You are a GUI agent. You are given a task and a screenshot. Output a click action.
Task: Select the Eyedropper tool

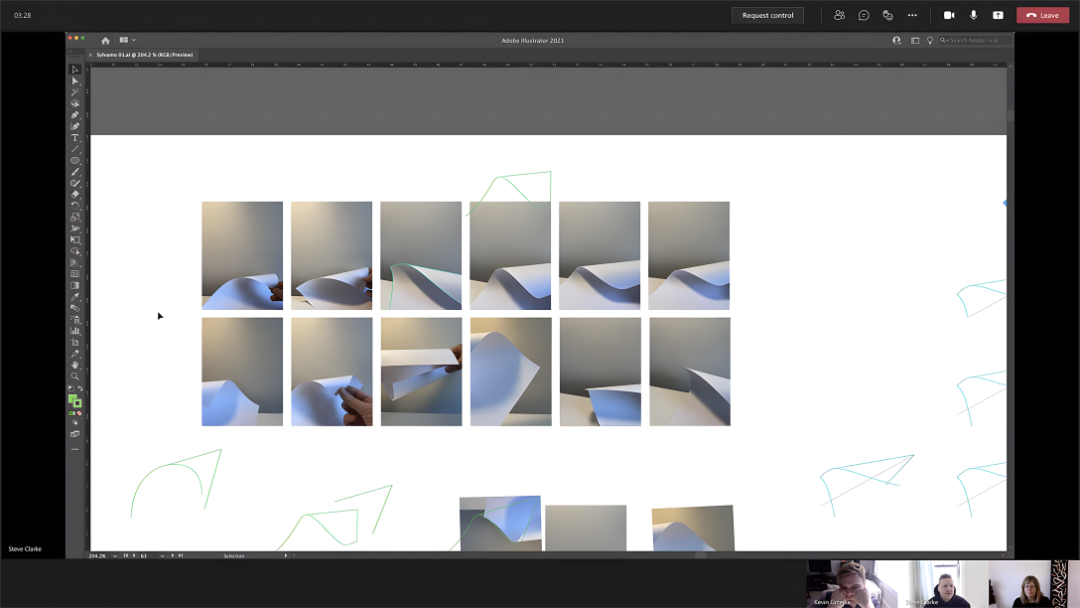pos(75,297)
